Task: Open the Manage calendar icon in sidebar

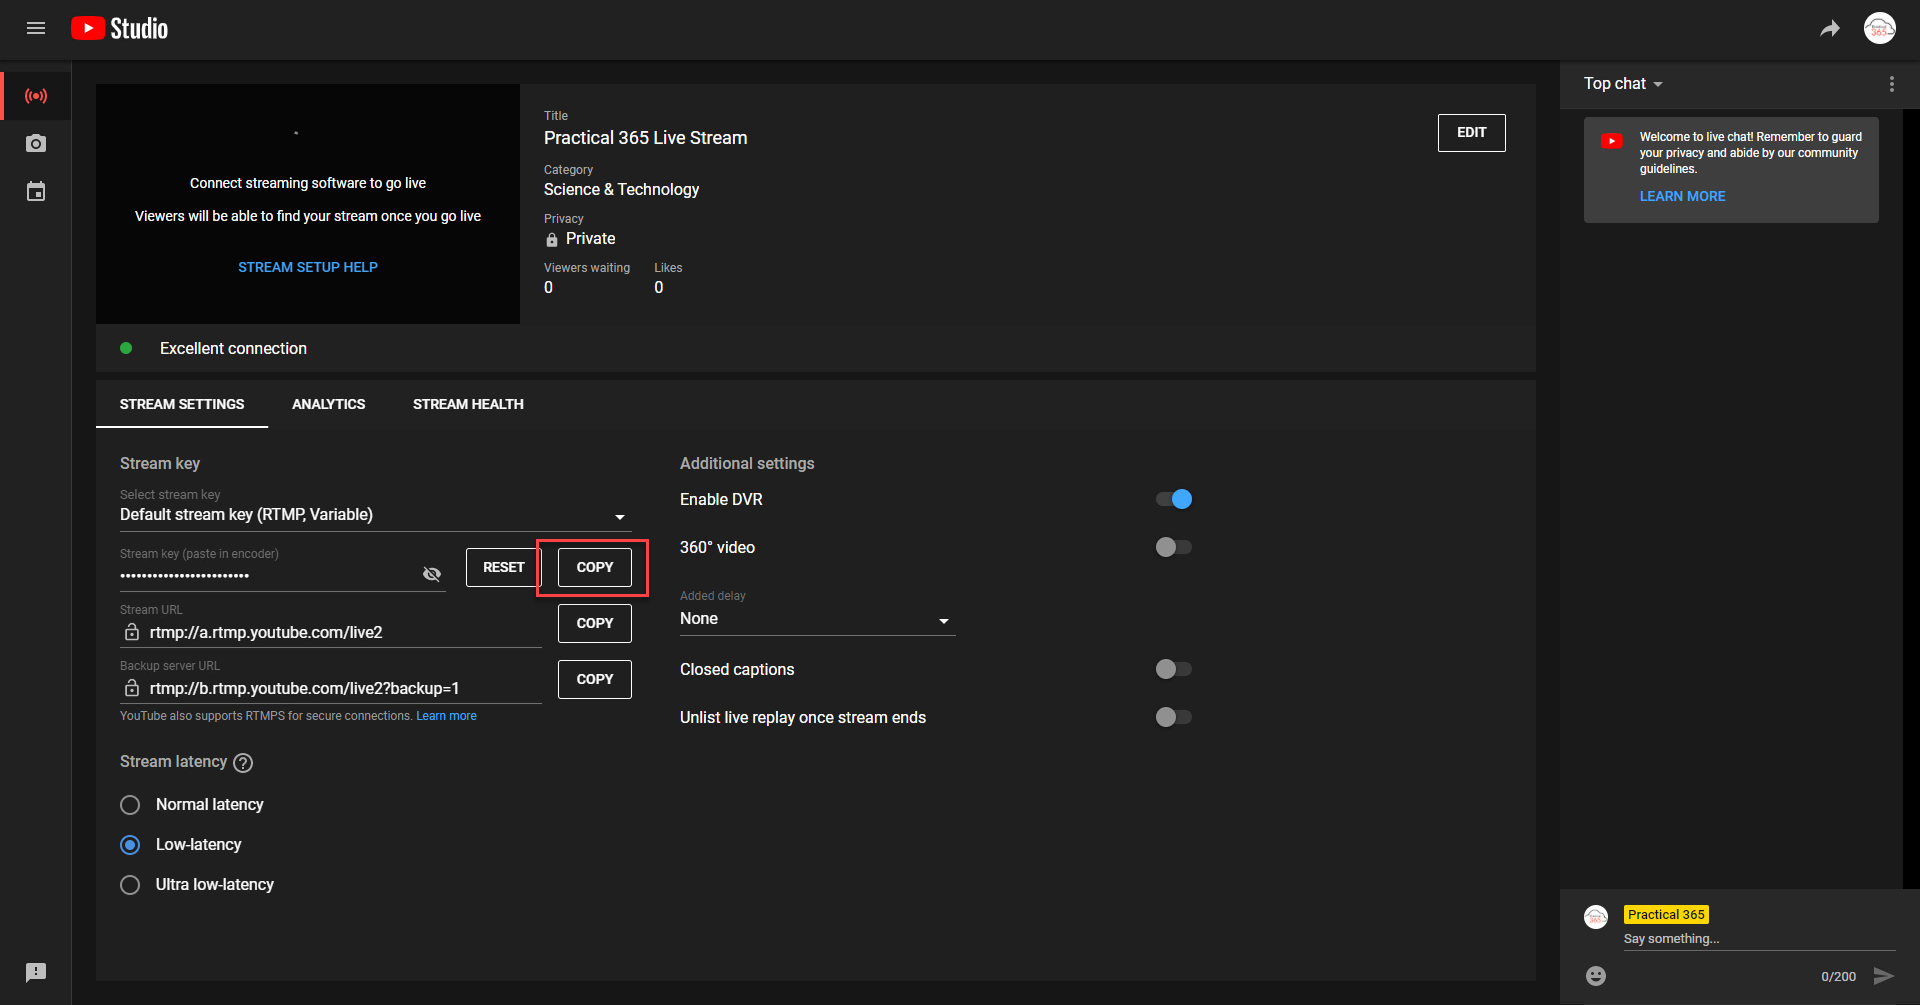Action: (36, 191)
